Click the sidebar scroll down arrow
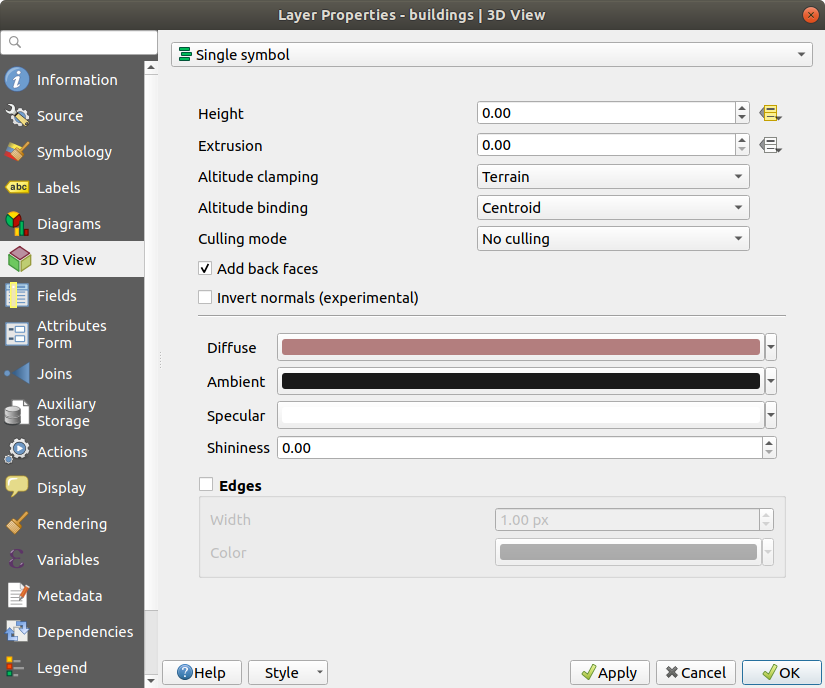Image resolution: width=825 pixels, height=688 pixels. pos(151,681)
